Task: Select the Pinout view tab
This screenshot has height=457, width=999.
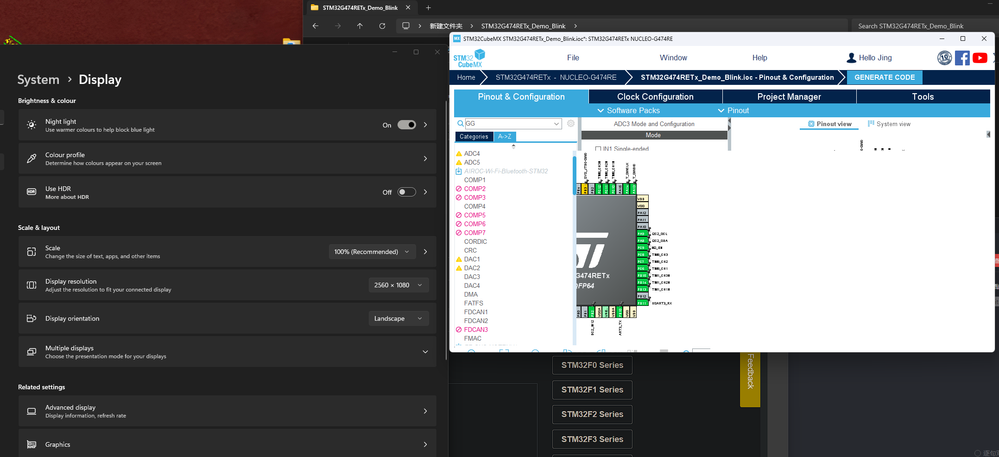Action: [x=829, y=124]
